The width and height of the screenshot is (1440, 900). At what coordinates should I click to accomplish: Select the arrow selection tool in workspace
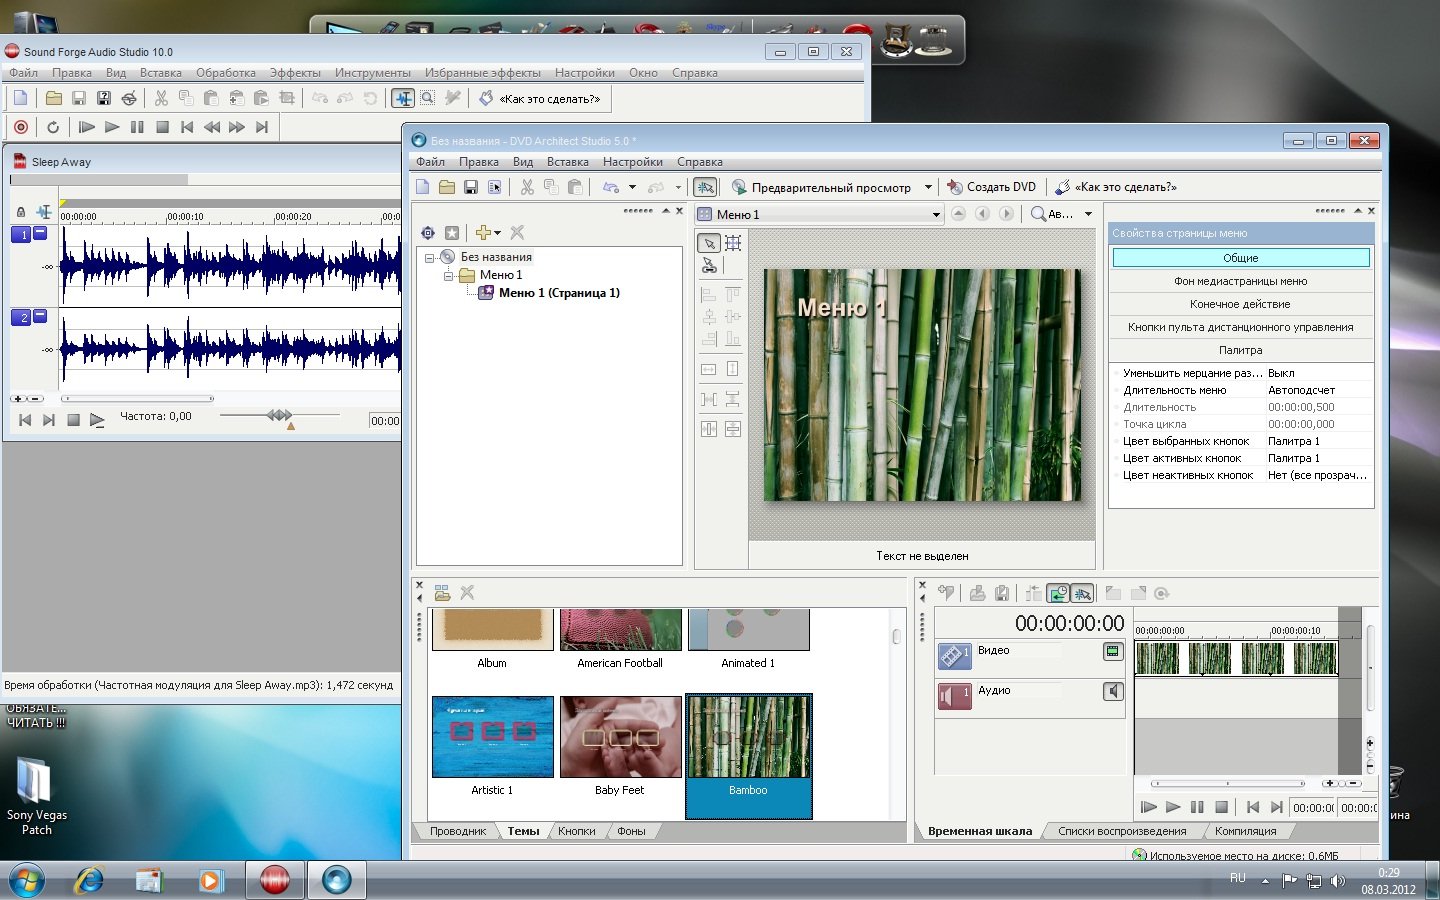(x=709, y=243)
